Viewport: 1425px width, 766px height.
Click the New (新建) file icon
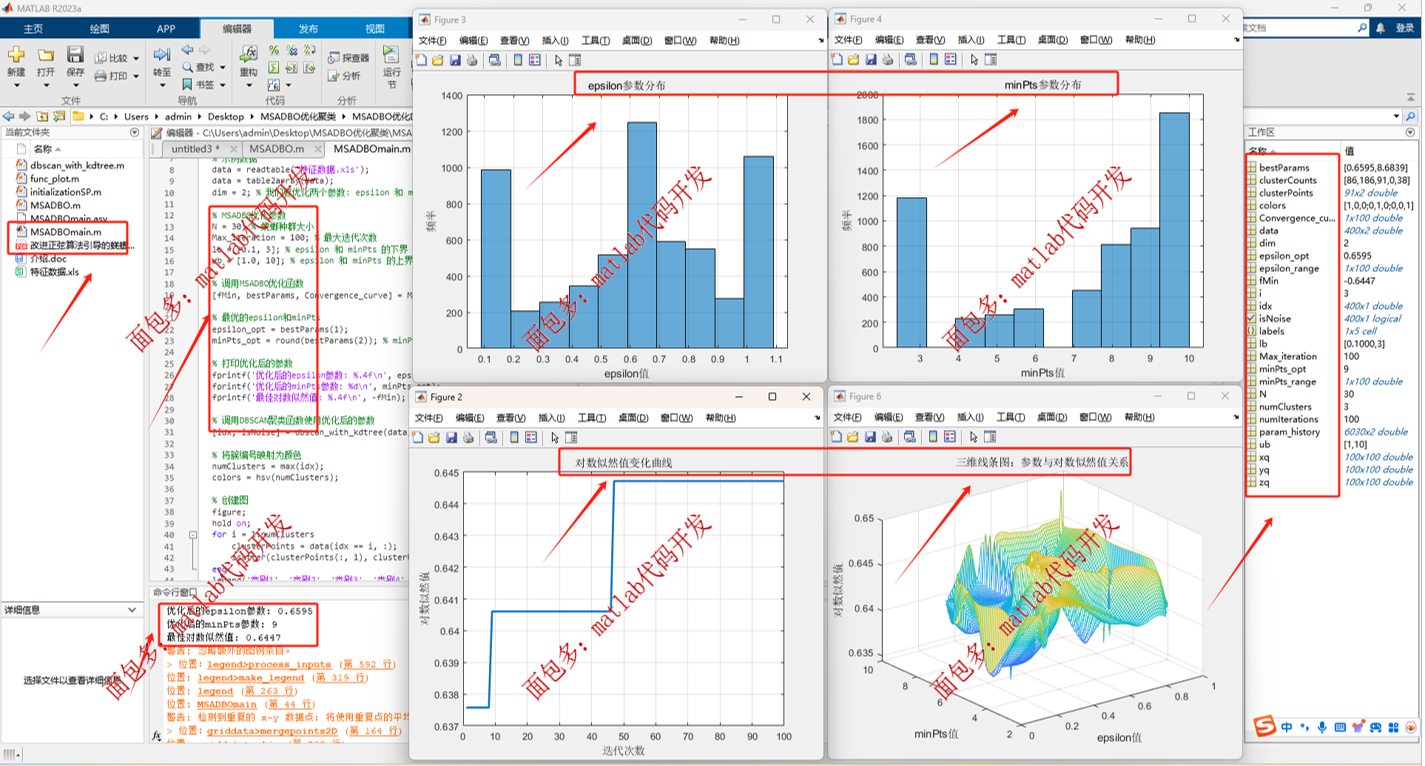coord(16,53)
